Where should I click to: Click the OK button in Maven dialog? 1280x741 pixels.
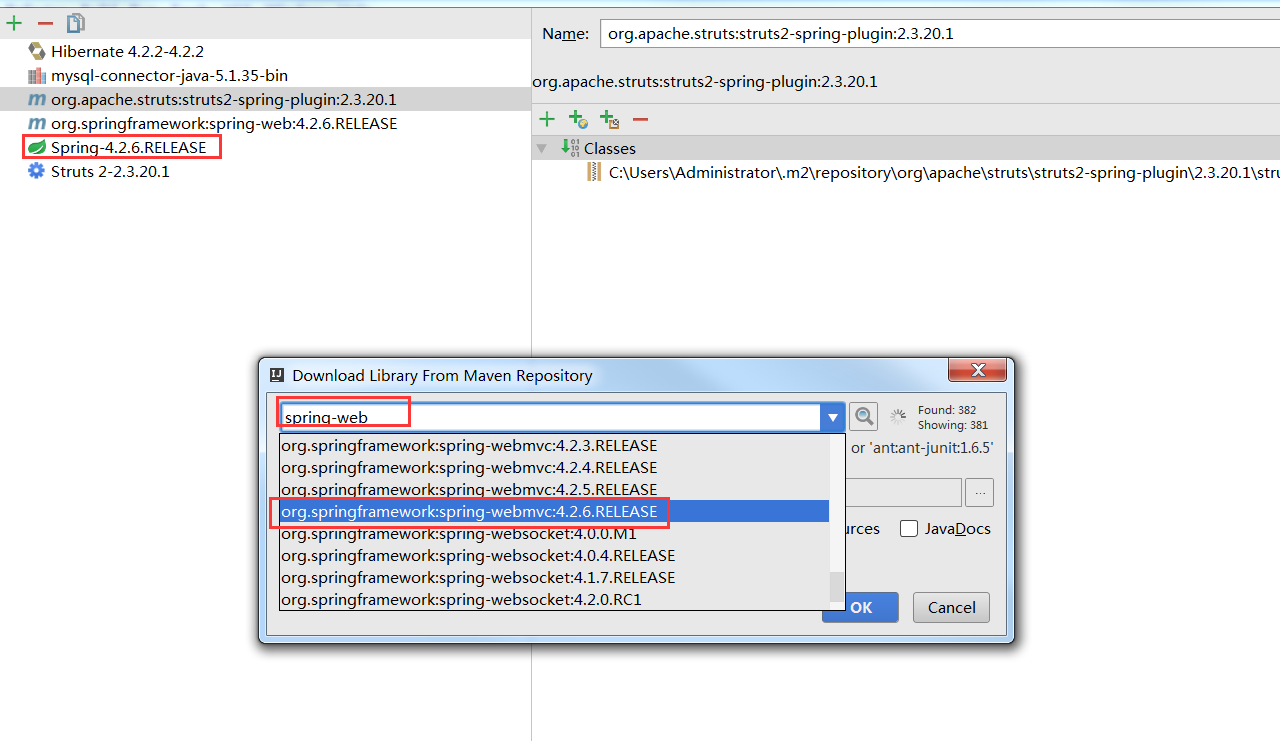click(861, 607)
